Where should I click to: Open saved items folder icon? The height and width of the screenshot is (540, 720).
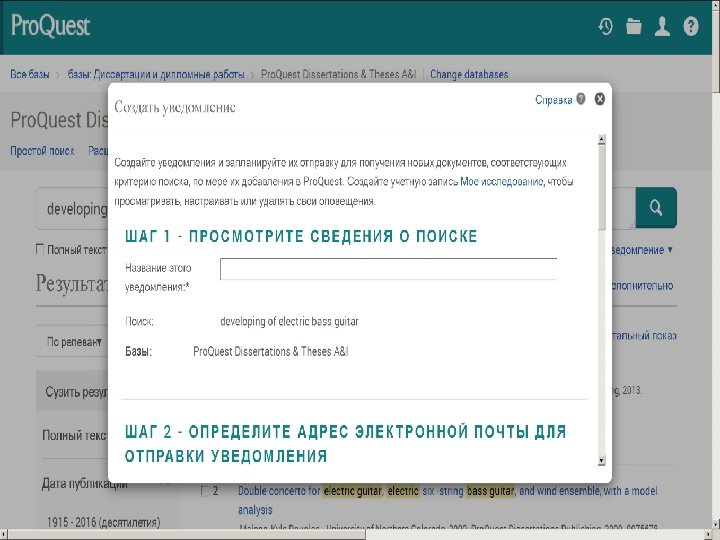coord(634,26)
